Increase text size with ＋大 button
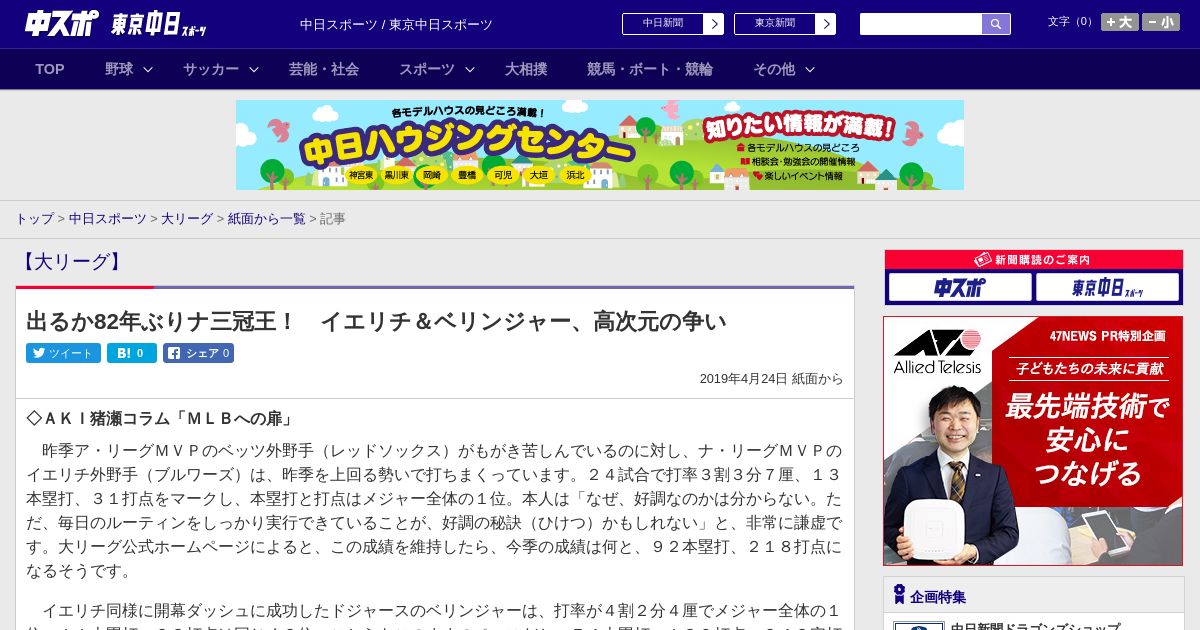This screenshot has width=1200, height=630. pos(1120,22)
